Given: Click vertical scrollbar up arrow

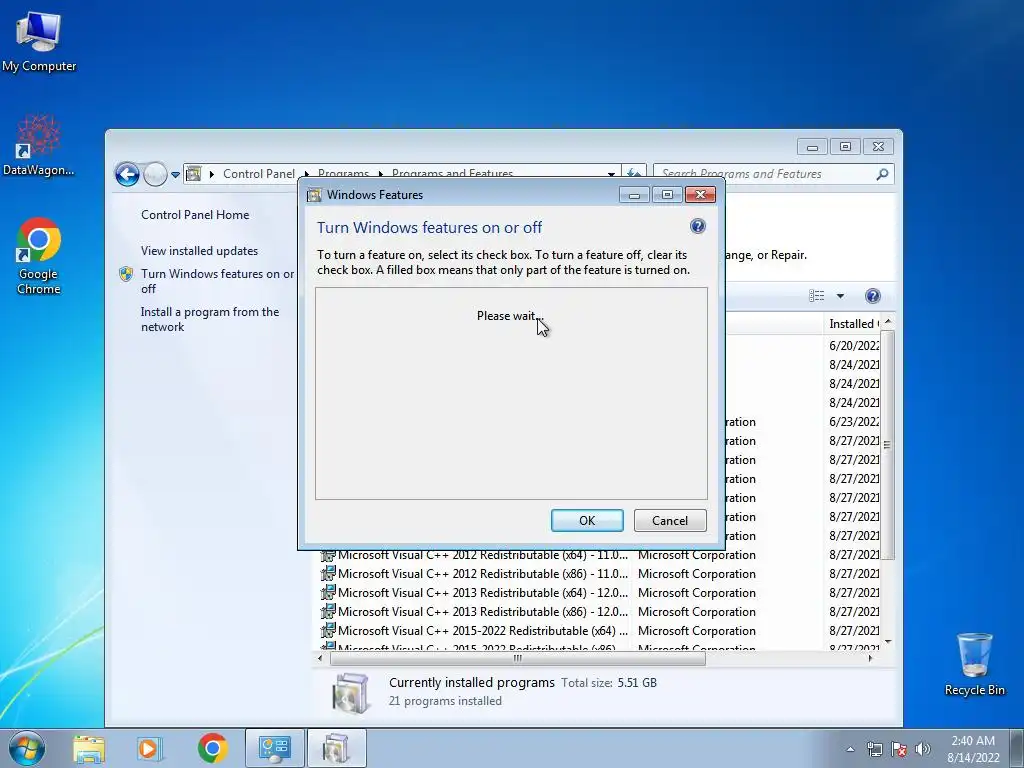Looking at the screenshot, I should coord(888,323).
